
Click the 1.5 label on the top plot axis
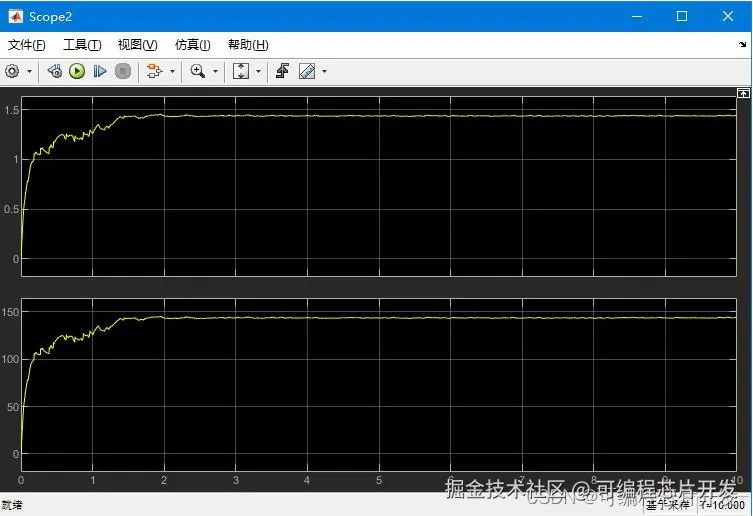pyautogui.click(x=12, y=110)
